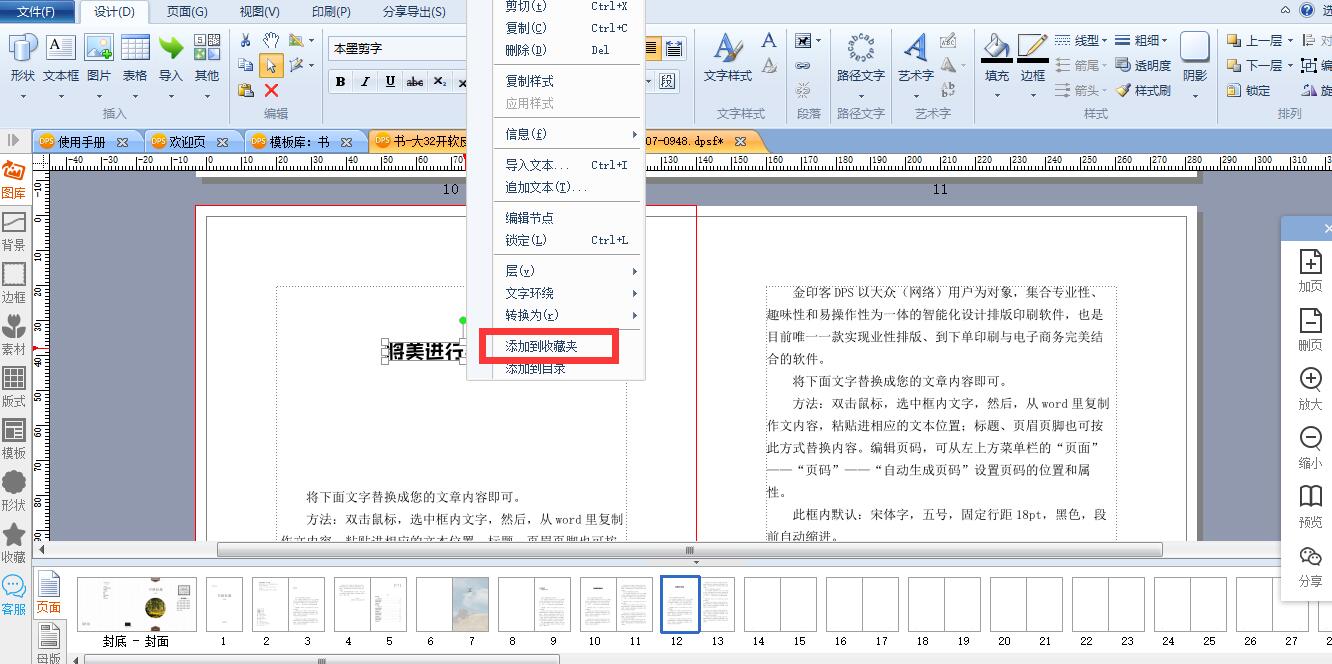Click the 加页 add page icon
This screenshot has height=664, width=1332.
click(x=1310, y=271)
